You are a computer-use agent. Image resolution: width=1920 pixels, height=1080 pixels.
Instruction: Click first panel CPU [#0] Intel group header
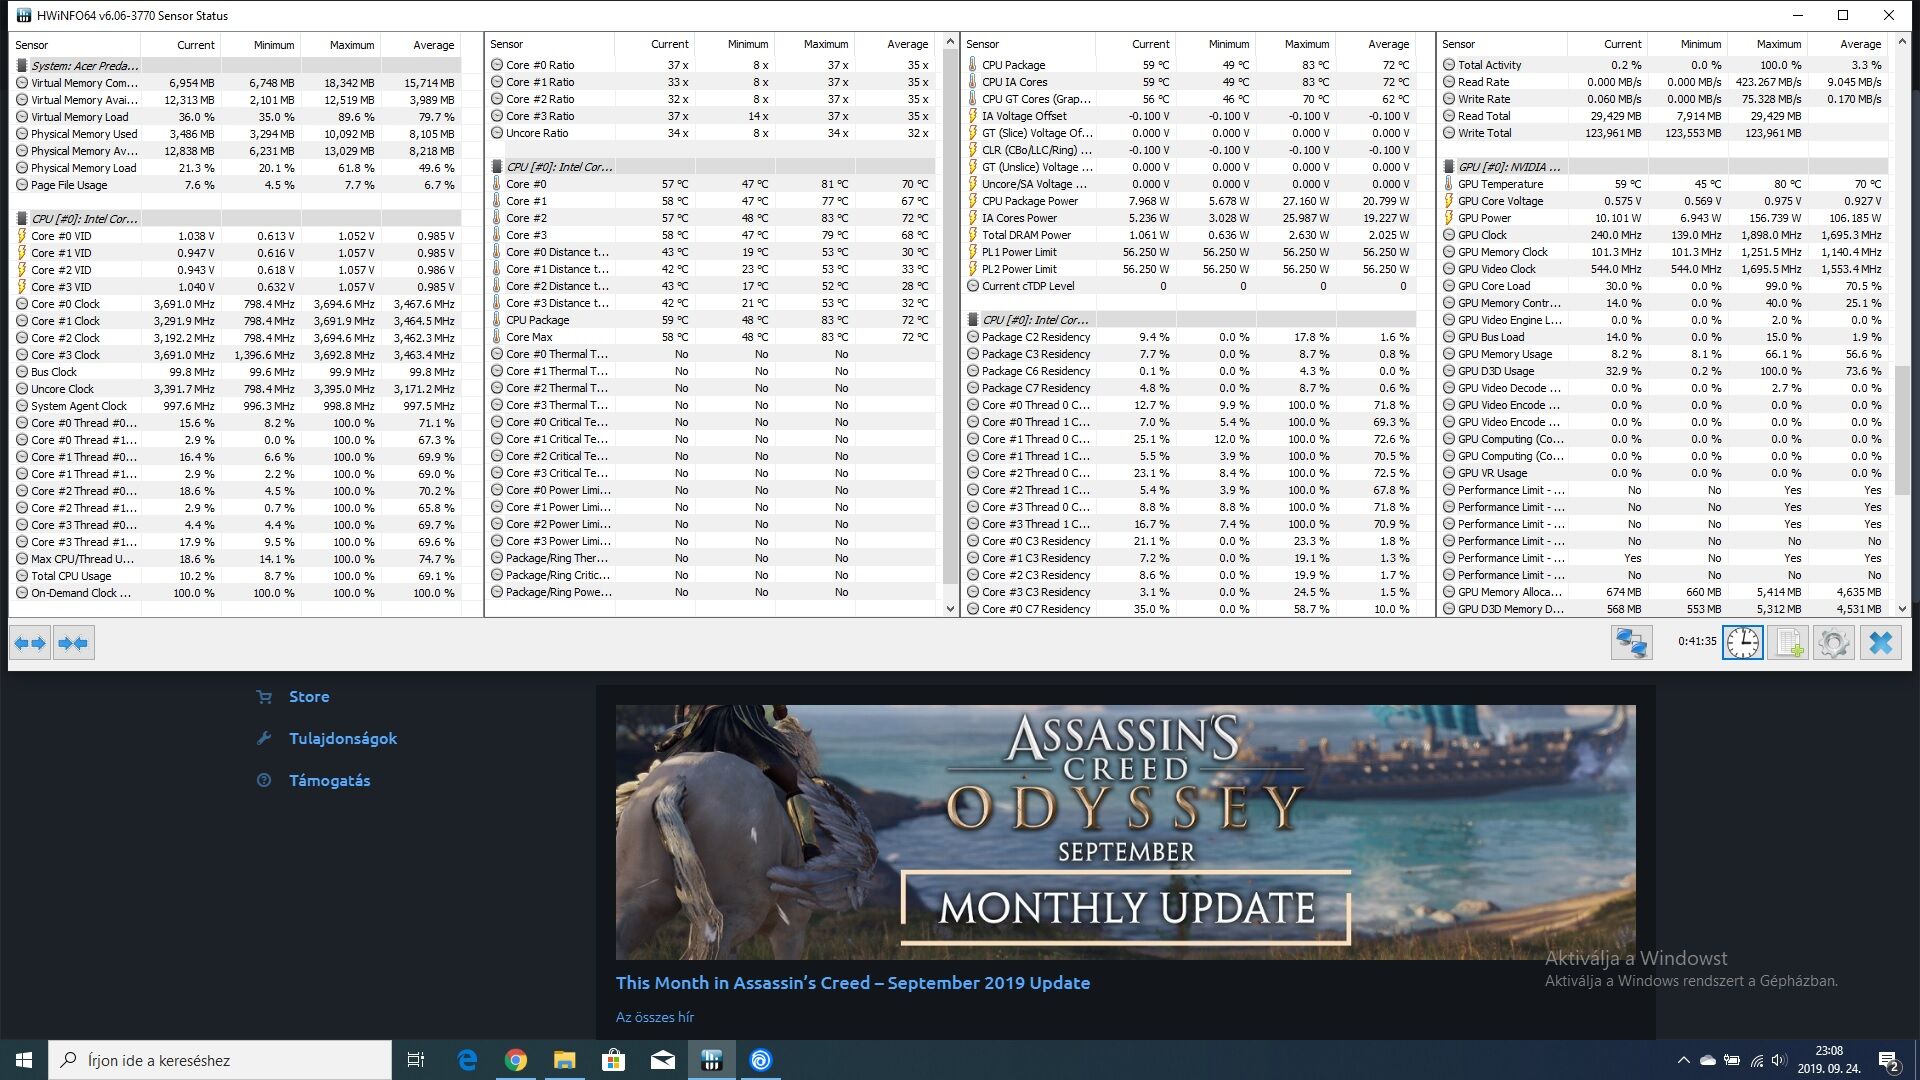click(x=237, y=219)
